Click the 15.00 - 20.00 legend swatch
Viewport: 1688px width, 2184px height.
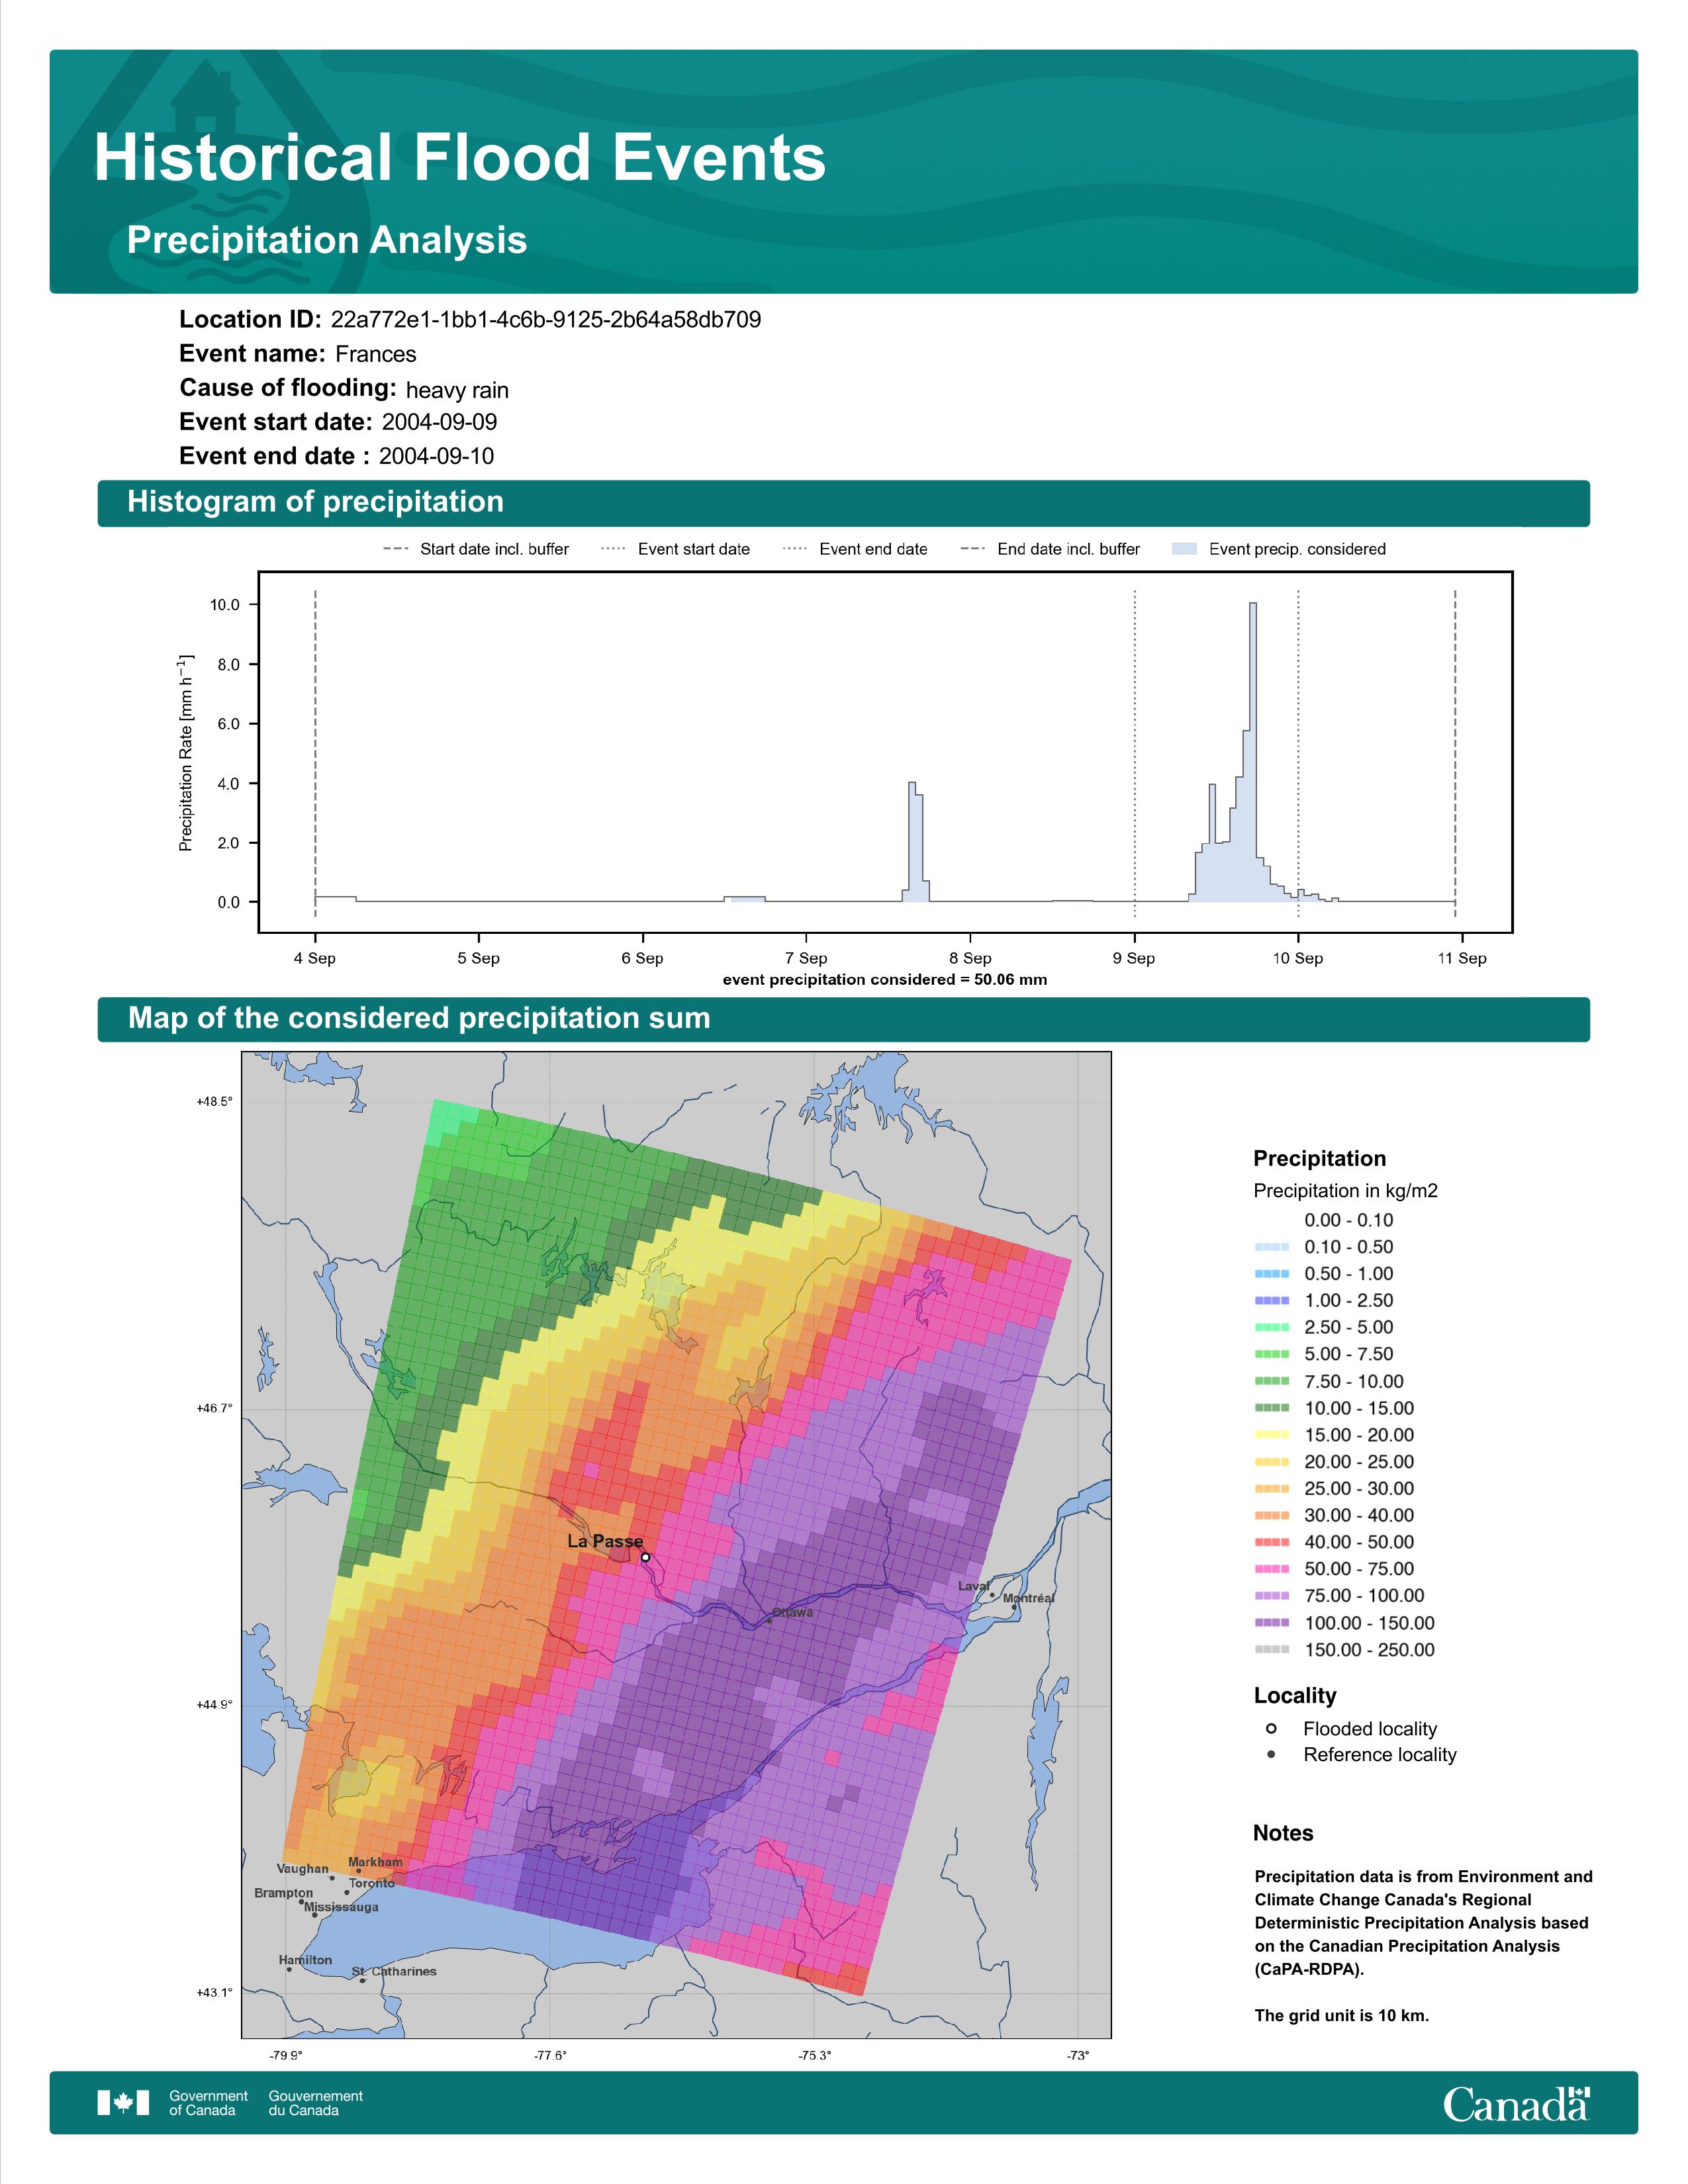point(1271,1435)
